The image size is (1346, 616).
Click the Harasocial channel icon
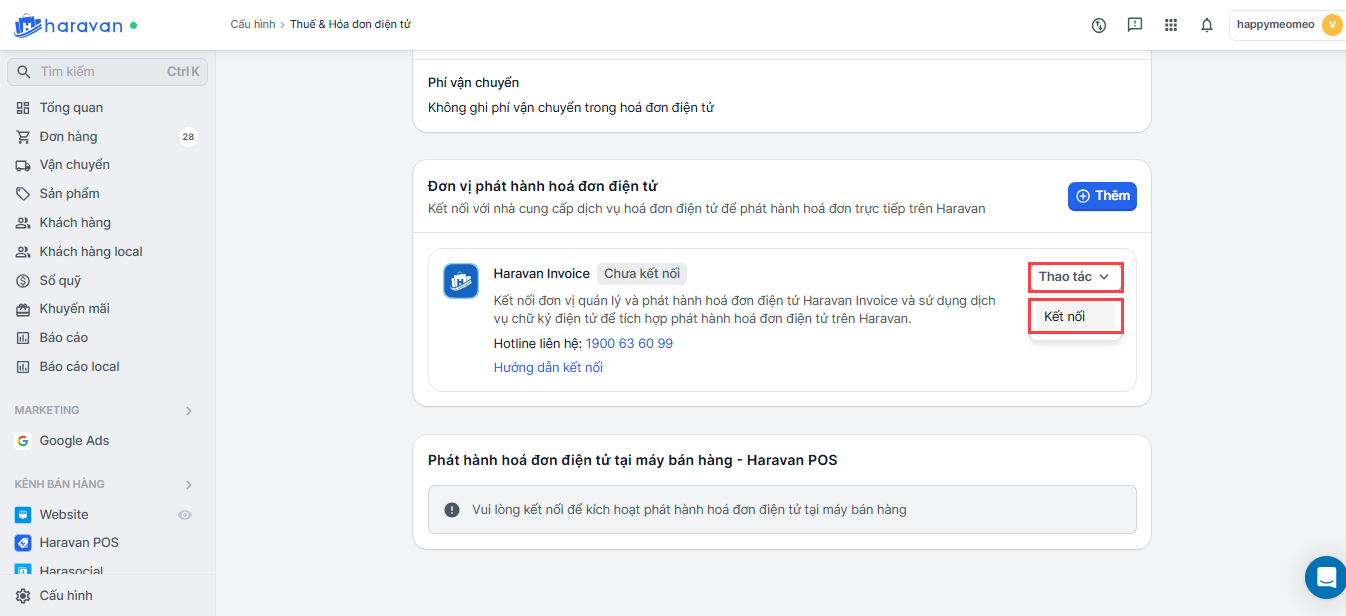(23, 570)
